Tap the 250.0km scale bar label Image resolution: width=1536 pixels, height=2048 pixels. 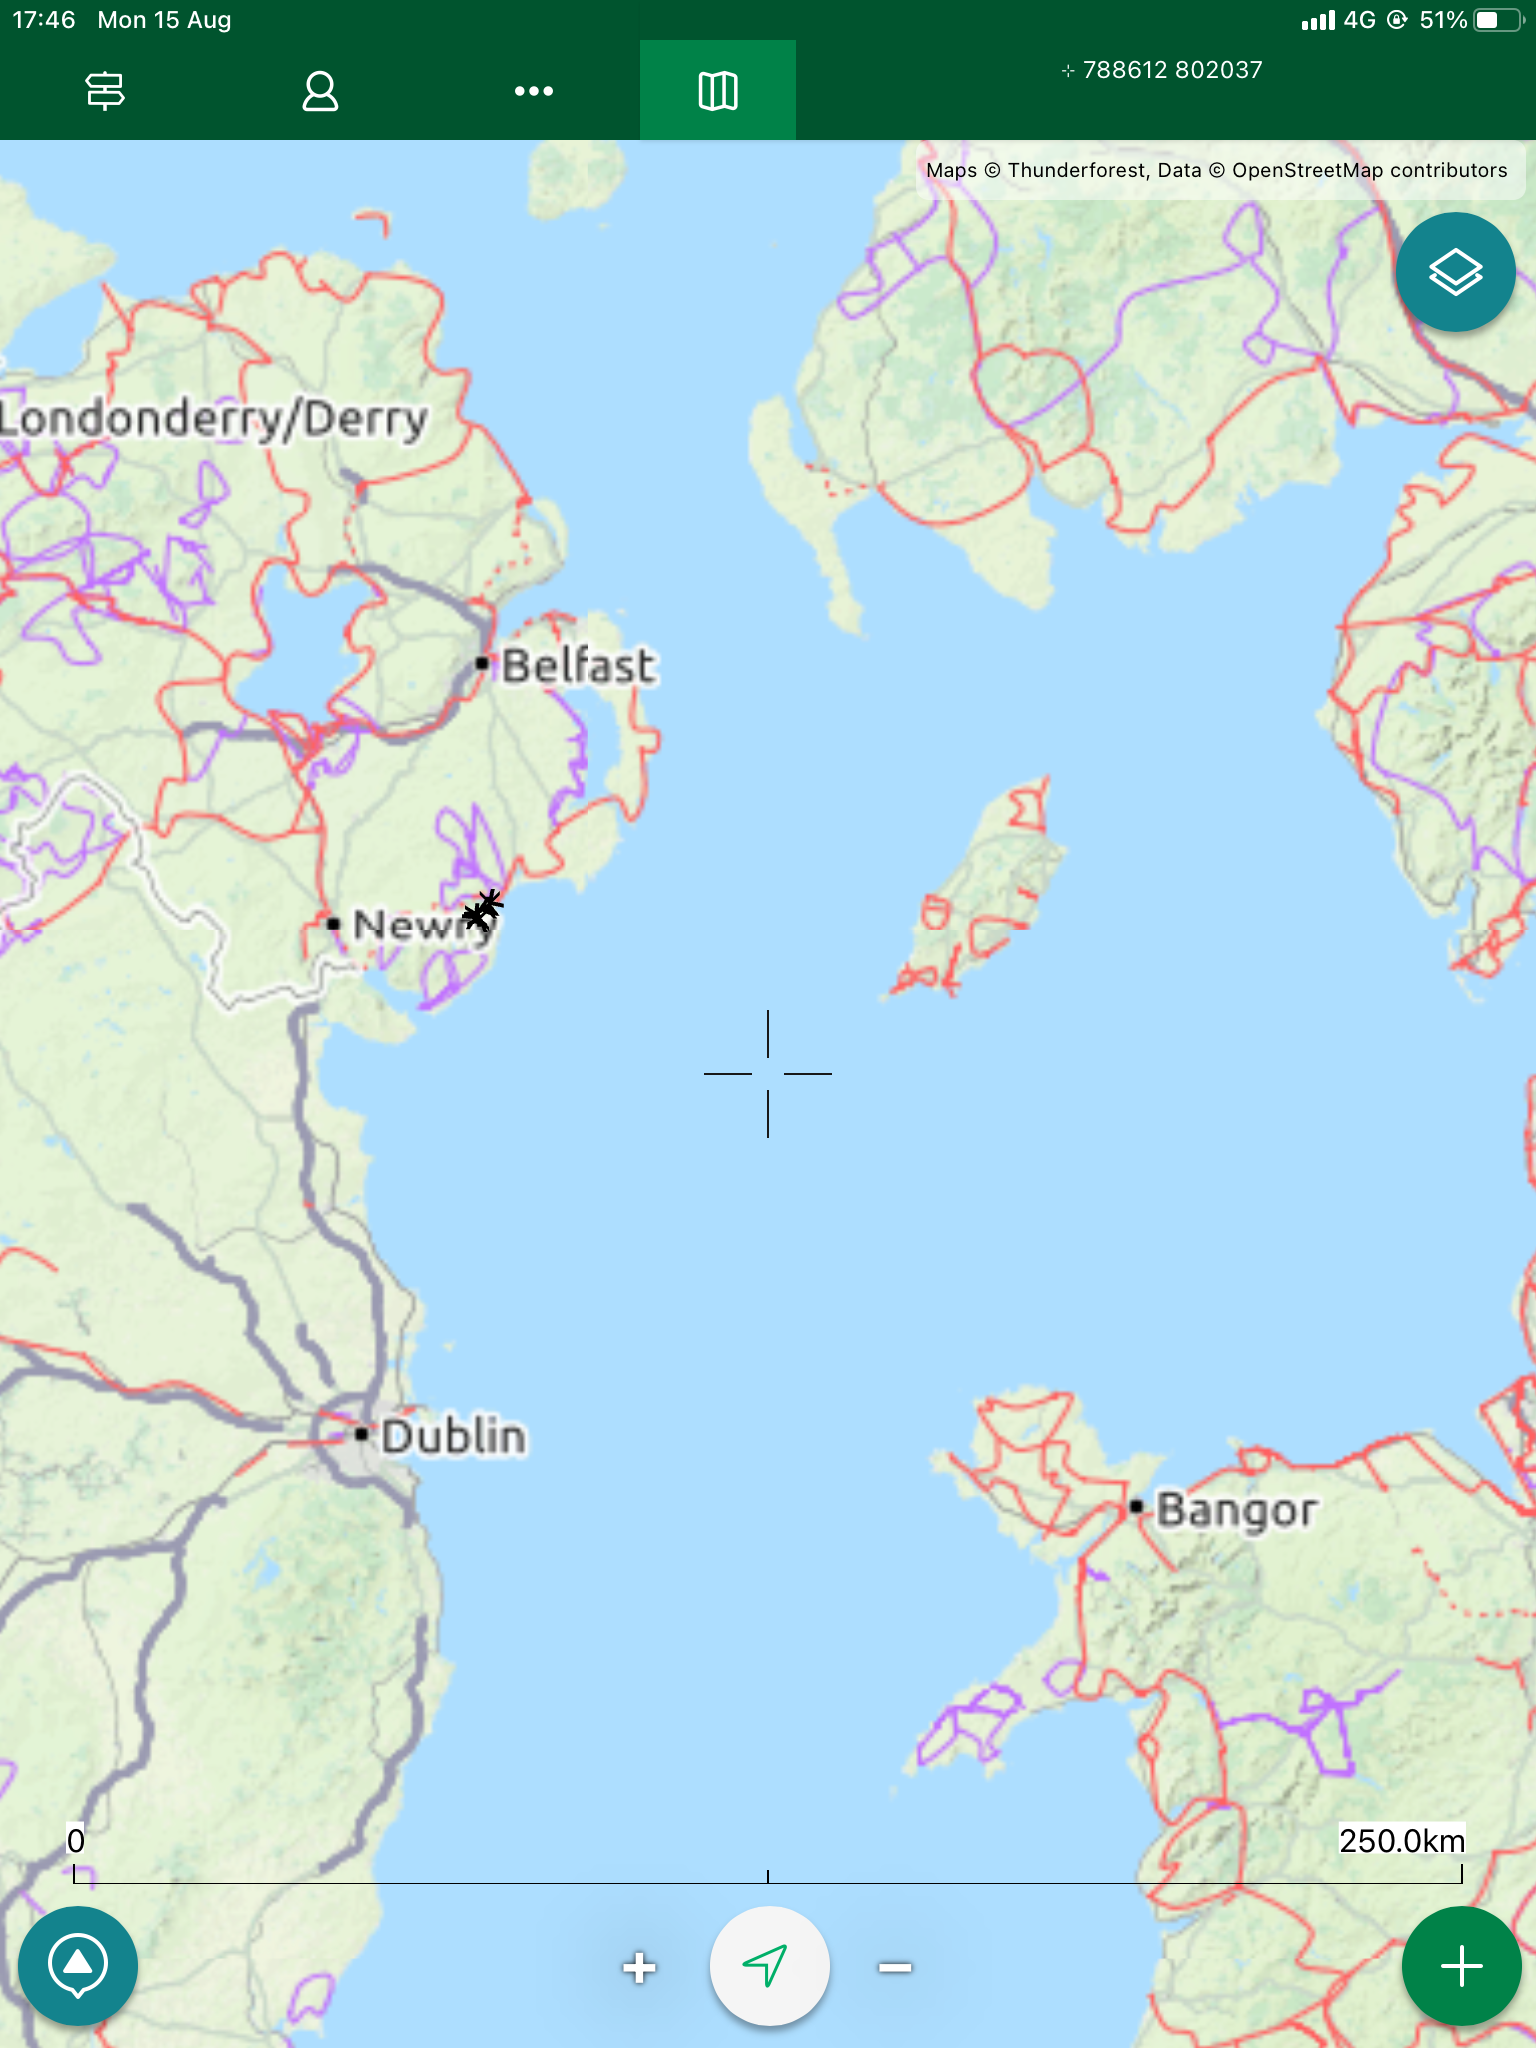(1401, 1840)
